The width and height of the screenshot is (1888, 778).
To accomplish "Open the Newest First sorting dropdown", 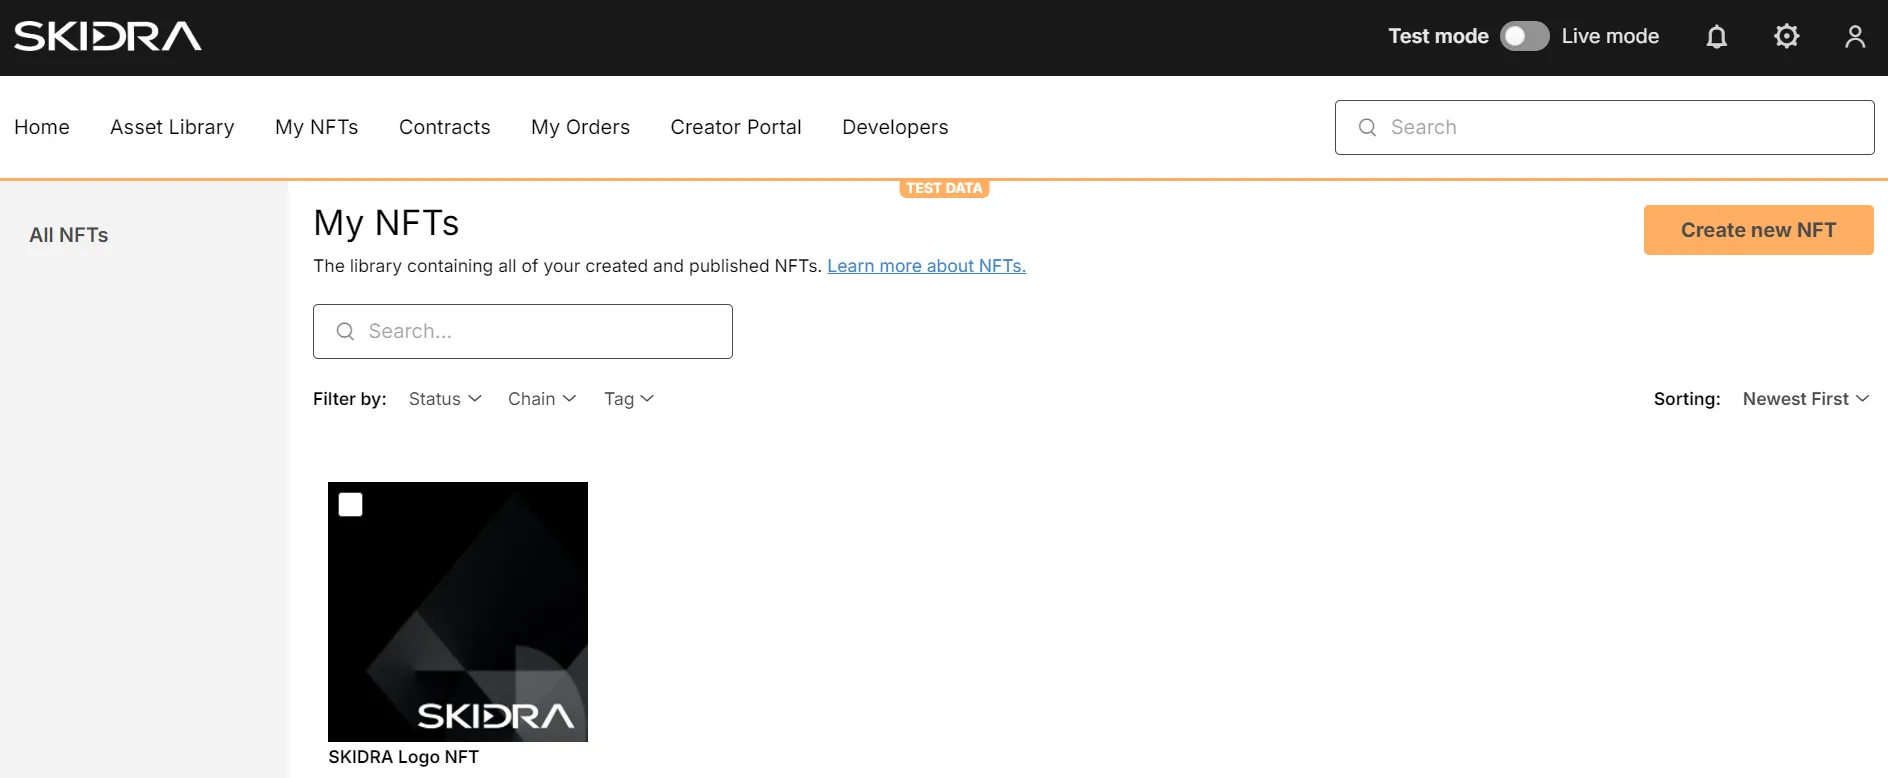I will coord(1806,399).
